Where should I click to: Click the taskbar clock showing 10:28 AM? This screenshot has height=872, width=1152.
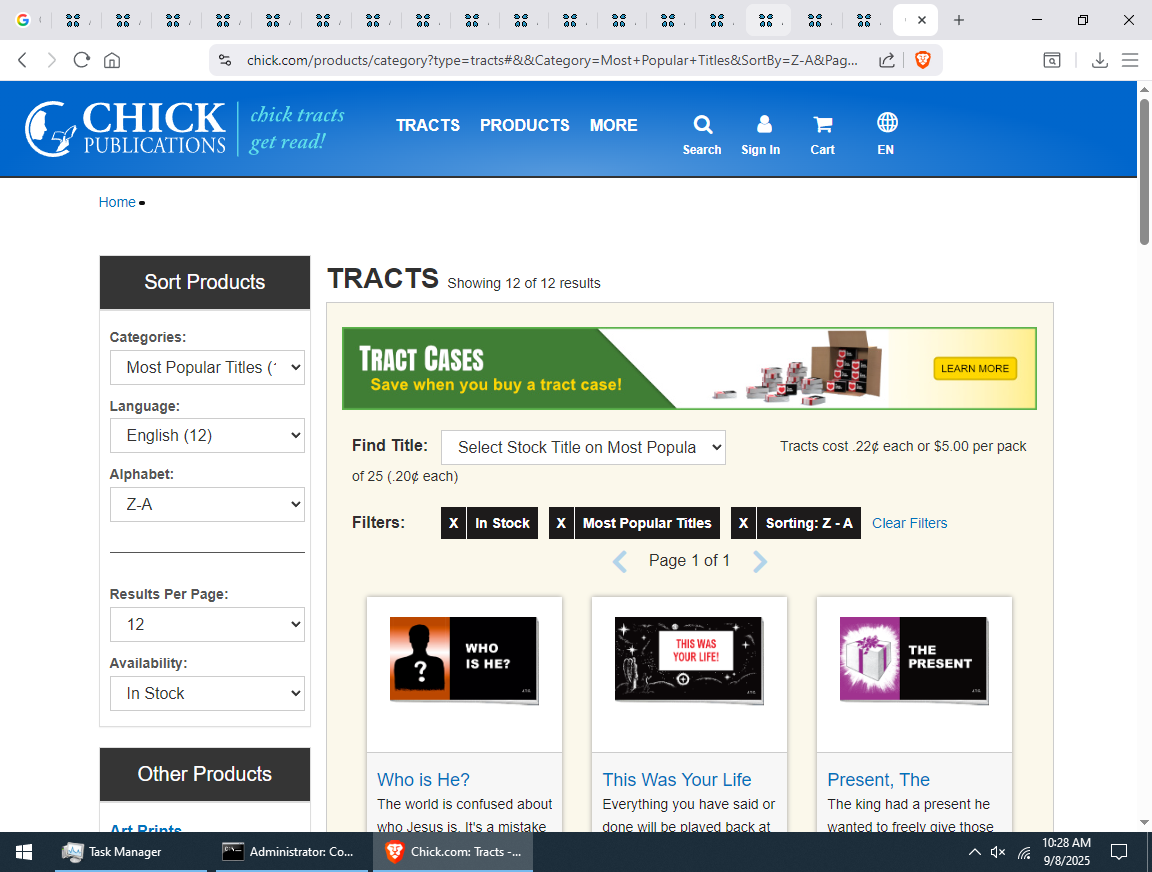click(x=1066, y=852)
